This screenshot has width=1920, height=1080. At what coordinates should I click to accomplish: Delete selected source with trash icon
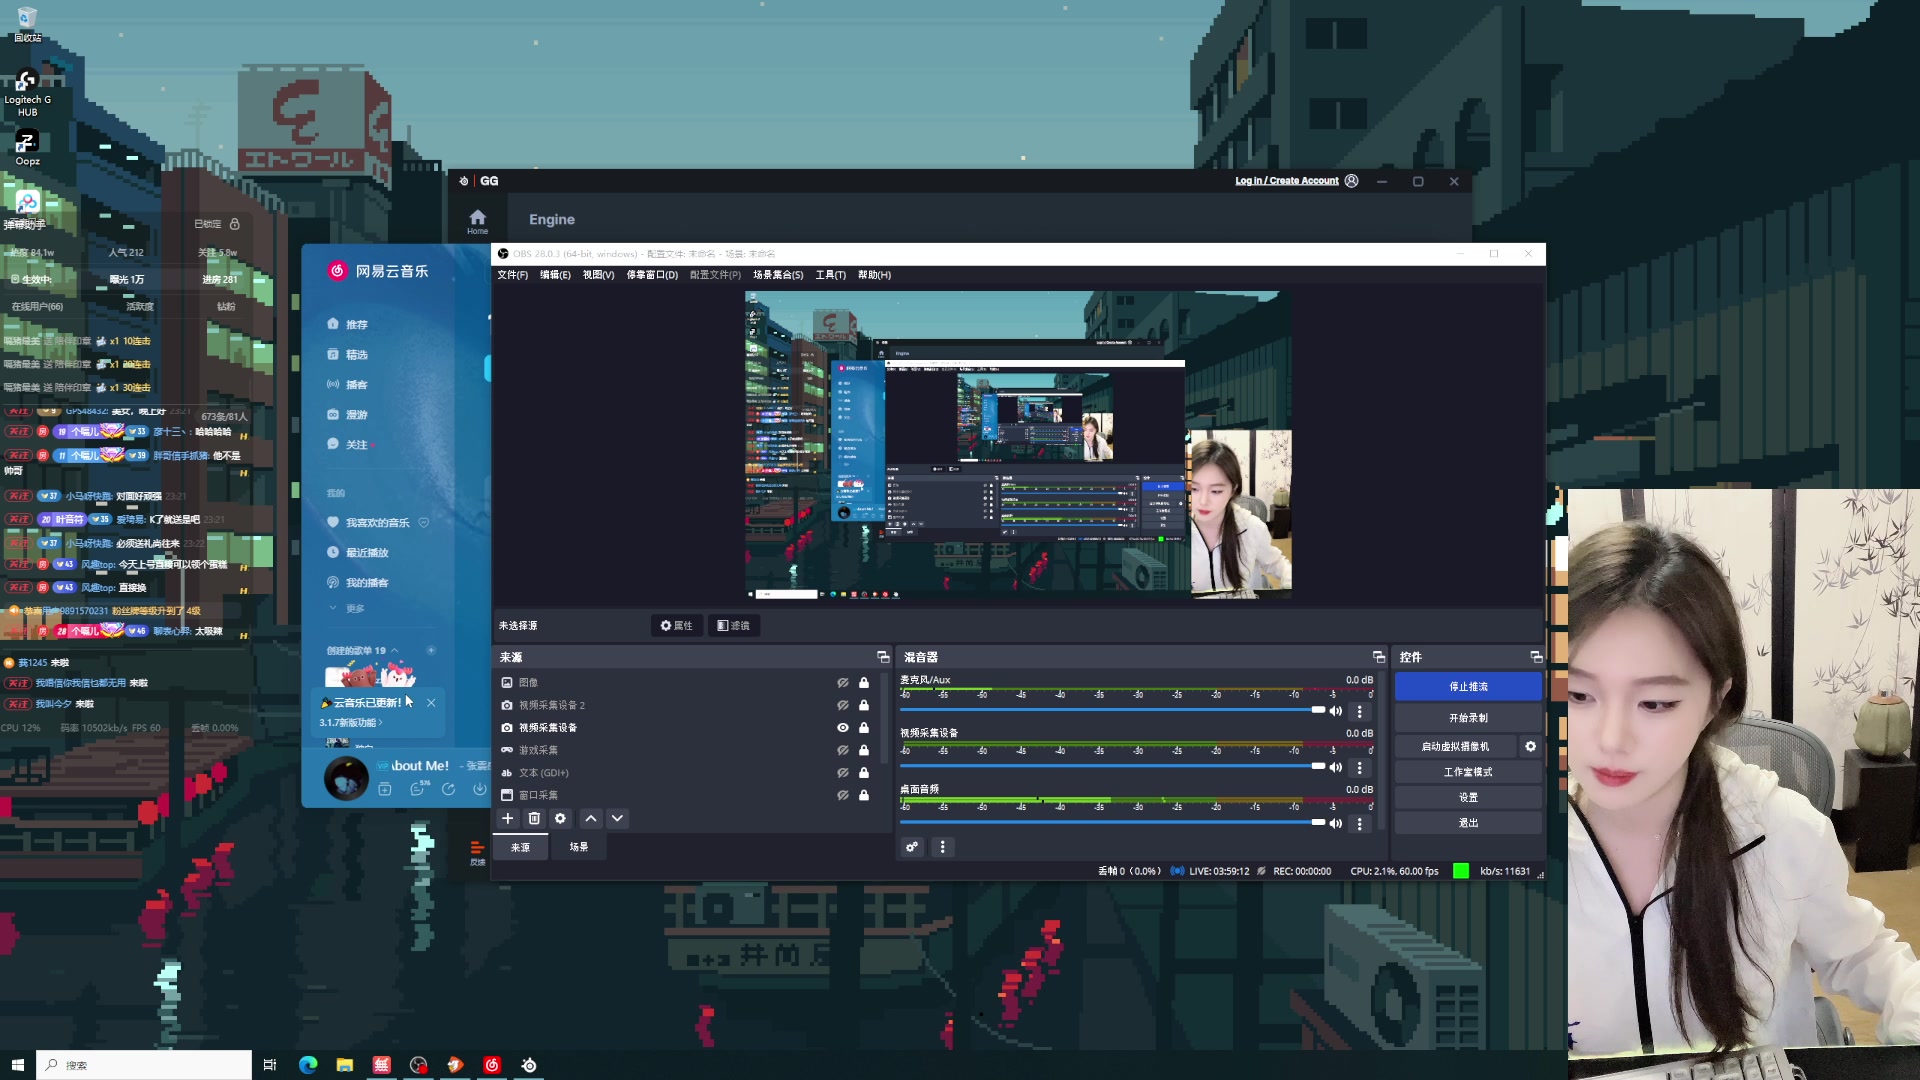tap(534, 819)
